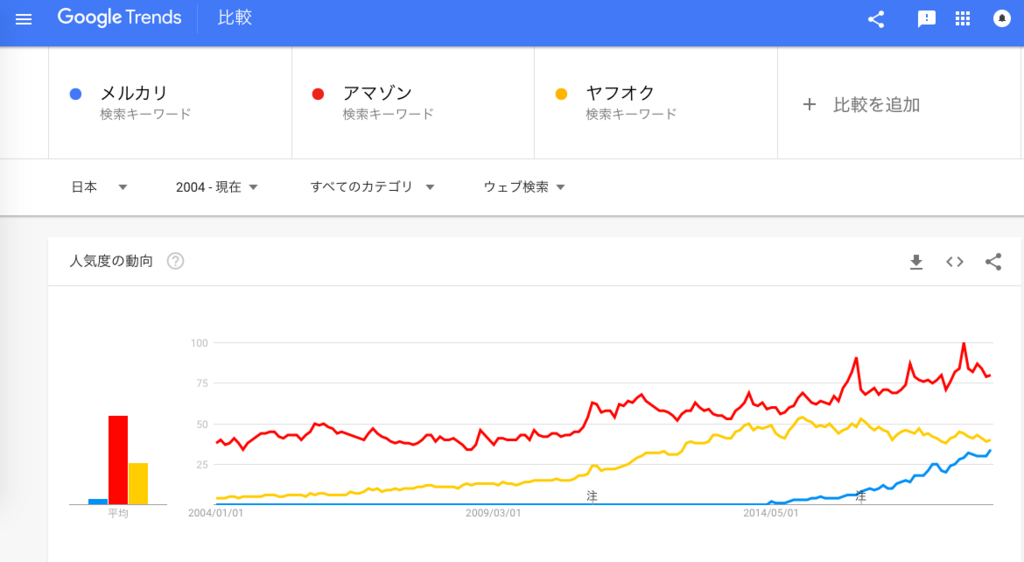Expand the 日本 region dropdown
This screenshot has width=1024, height=562.
99,187
